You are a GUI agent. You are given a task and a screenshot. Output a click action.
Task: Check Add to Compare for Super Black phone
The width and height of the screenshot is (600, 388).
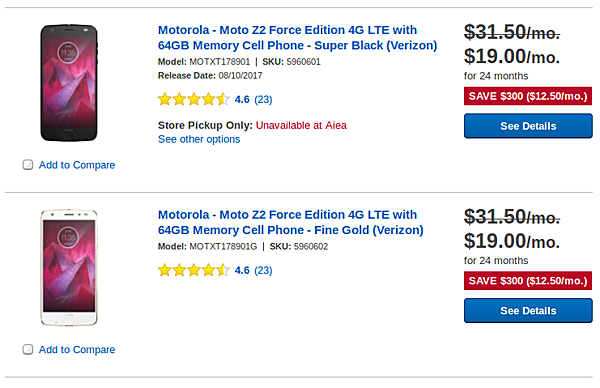pos(28,165)
